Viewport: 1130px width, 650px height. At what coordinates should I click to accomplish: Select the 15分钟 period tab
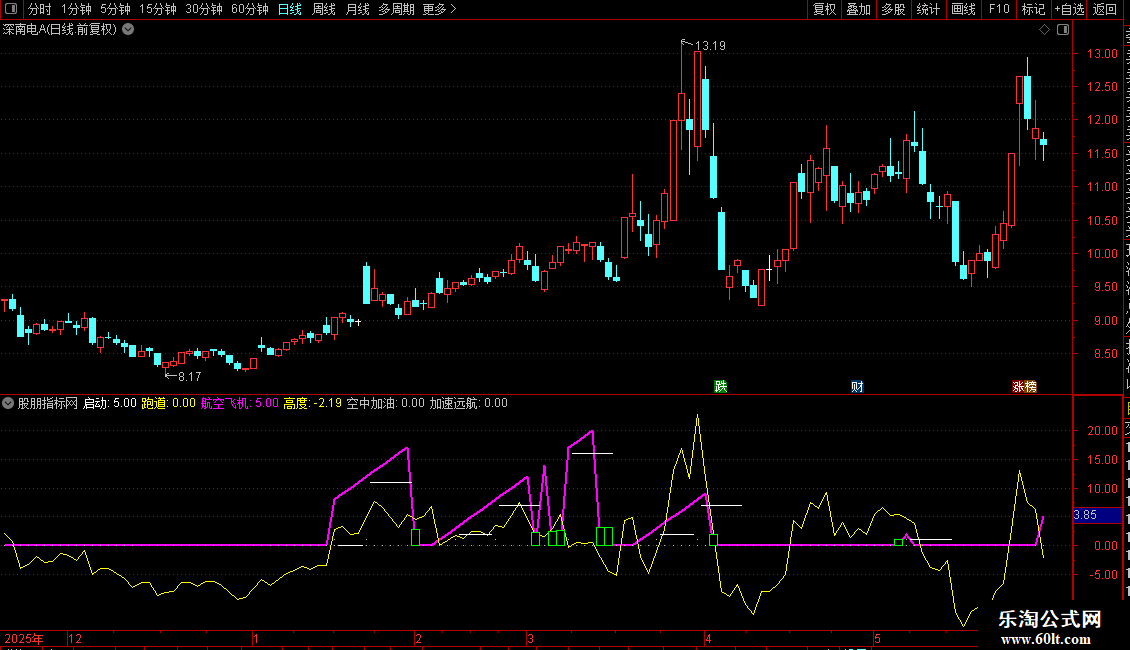click(x=158, y=9)
